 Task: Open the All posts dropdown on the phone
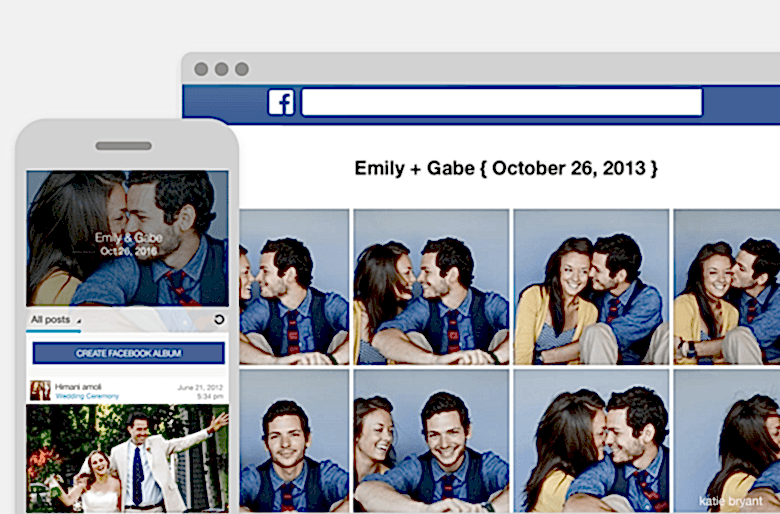click(56, 320)
